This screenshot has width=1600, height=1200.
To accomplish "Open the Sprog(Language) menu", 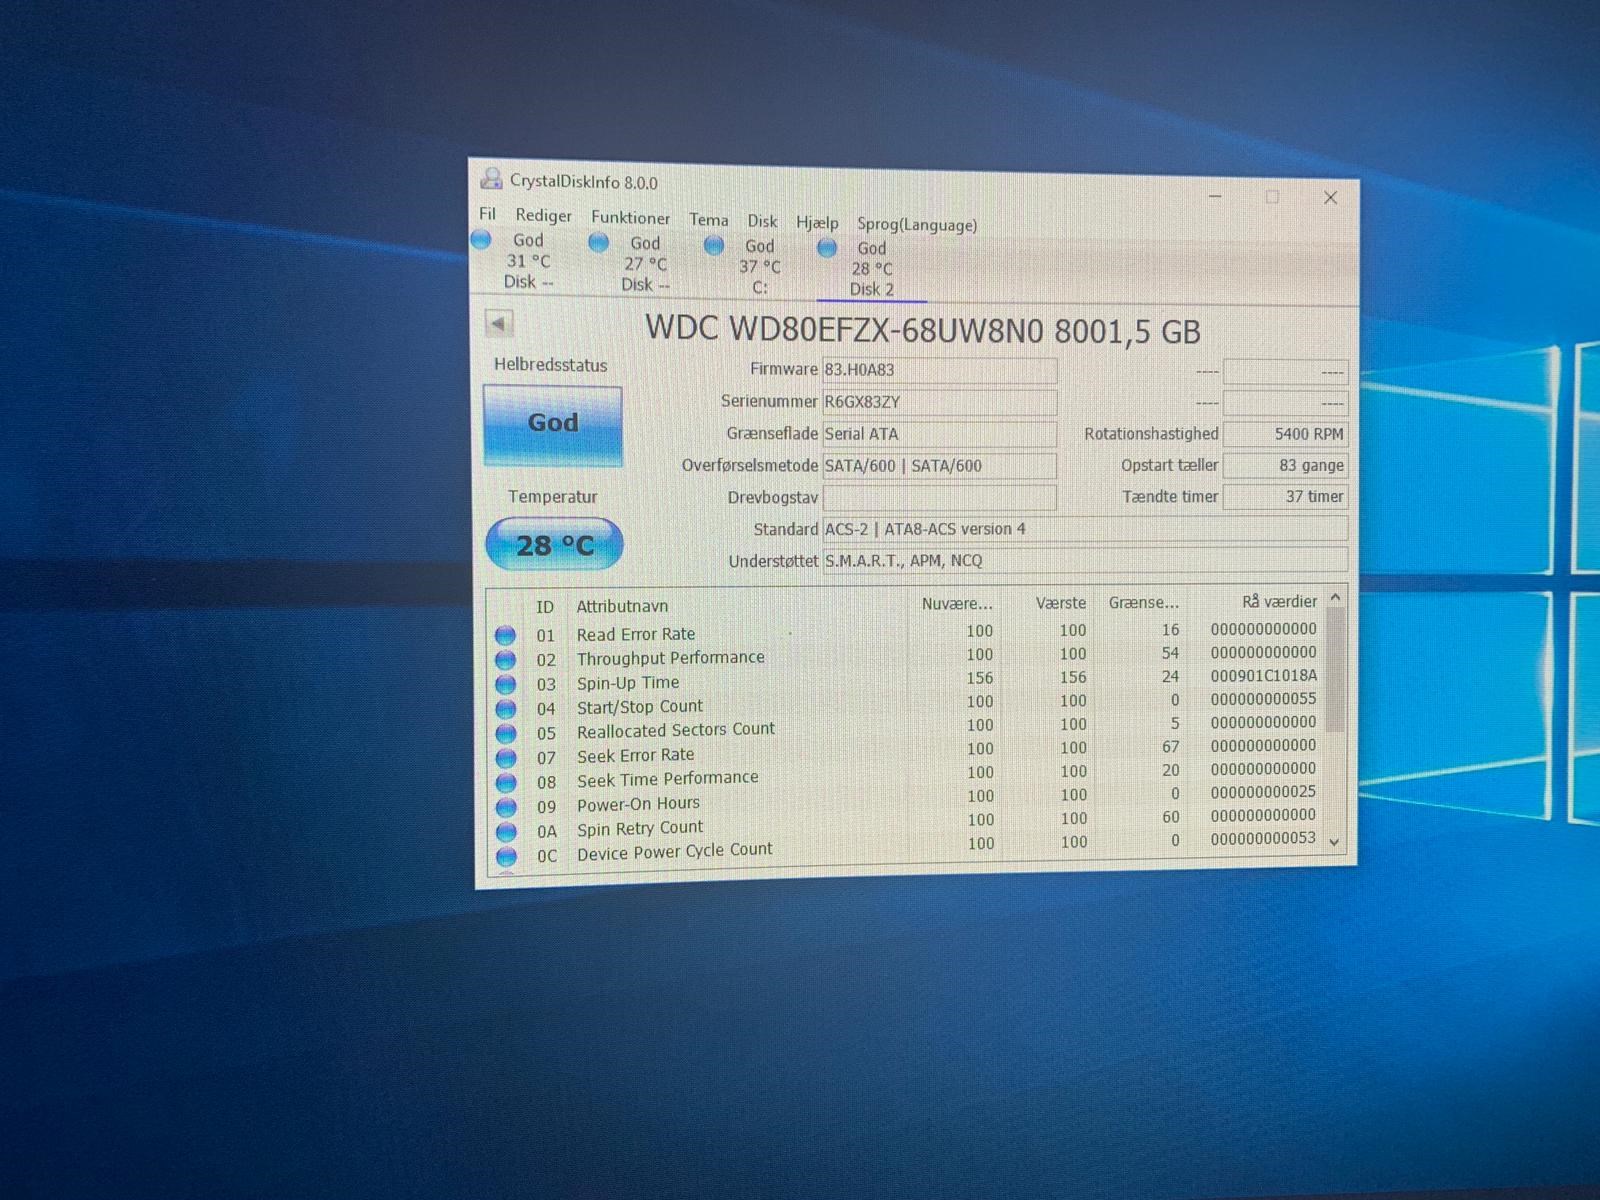I will pyautogui.click(x=917, y=225).
